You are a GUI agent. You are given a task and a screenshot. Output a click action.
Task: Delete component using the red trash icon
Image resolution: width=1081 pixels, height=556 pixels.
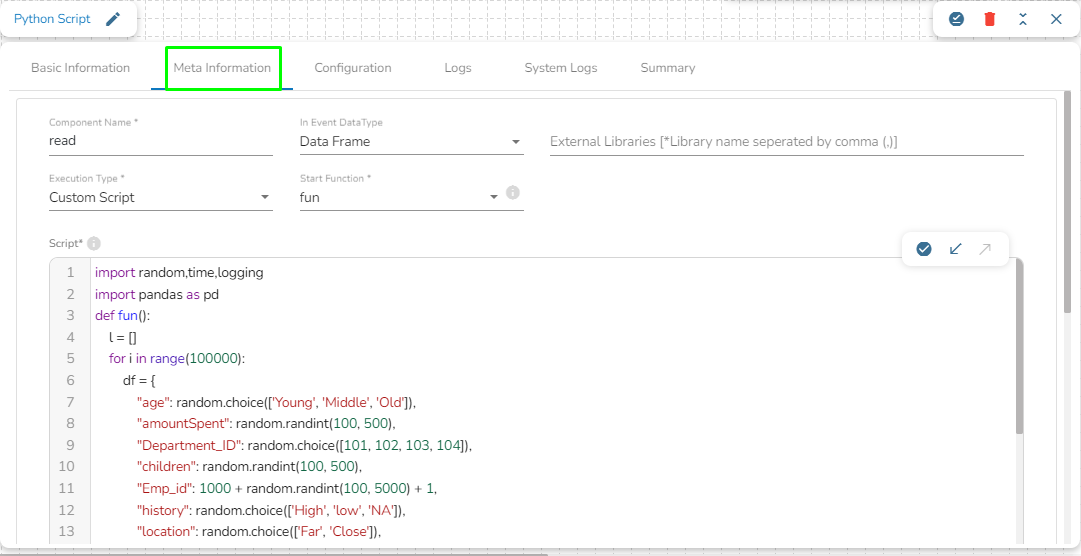pyautogui.click(x=989, y=19)
